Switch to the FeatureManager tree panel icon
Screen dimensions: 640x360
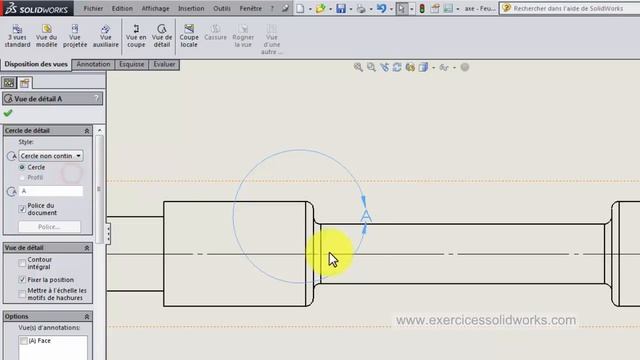click(9, 83)
